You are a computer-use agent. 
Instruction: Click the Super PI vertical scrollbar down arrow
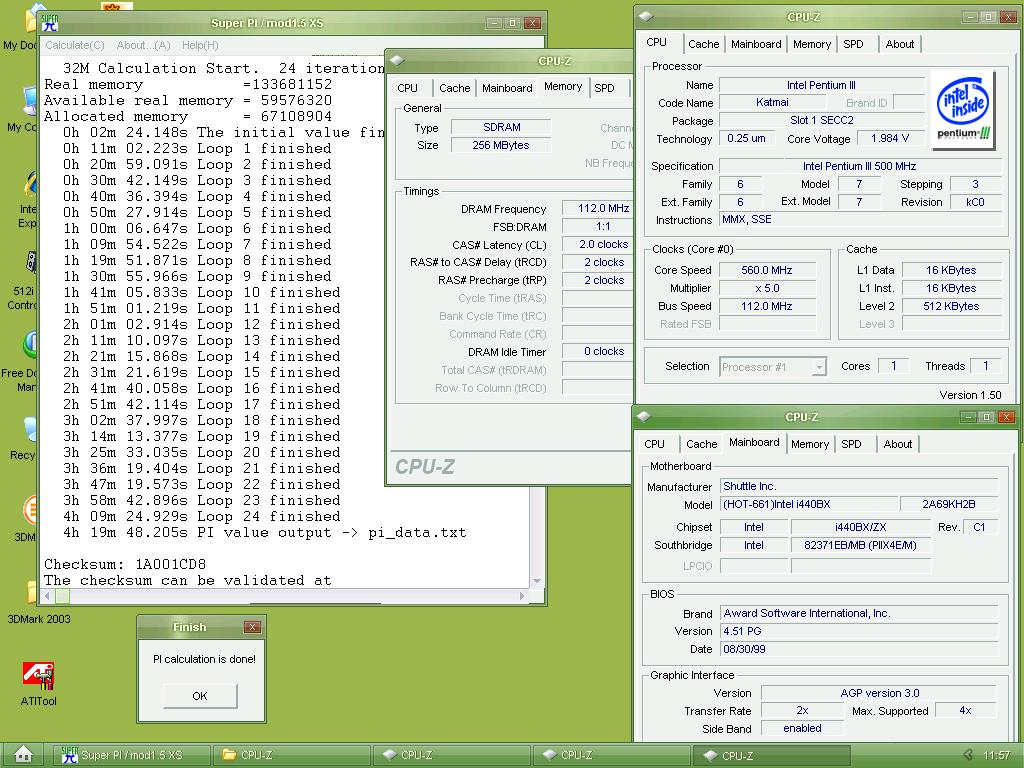tap(537, 581)
